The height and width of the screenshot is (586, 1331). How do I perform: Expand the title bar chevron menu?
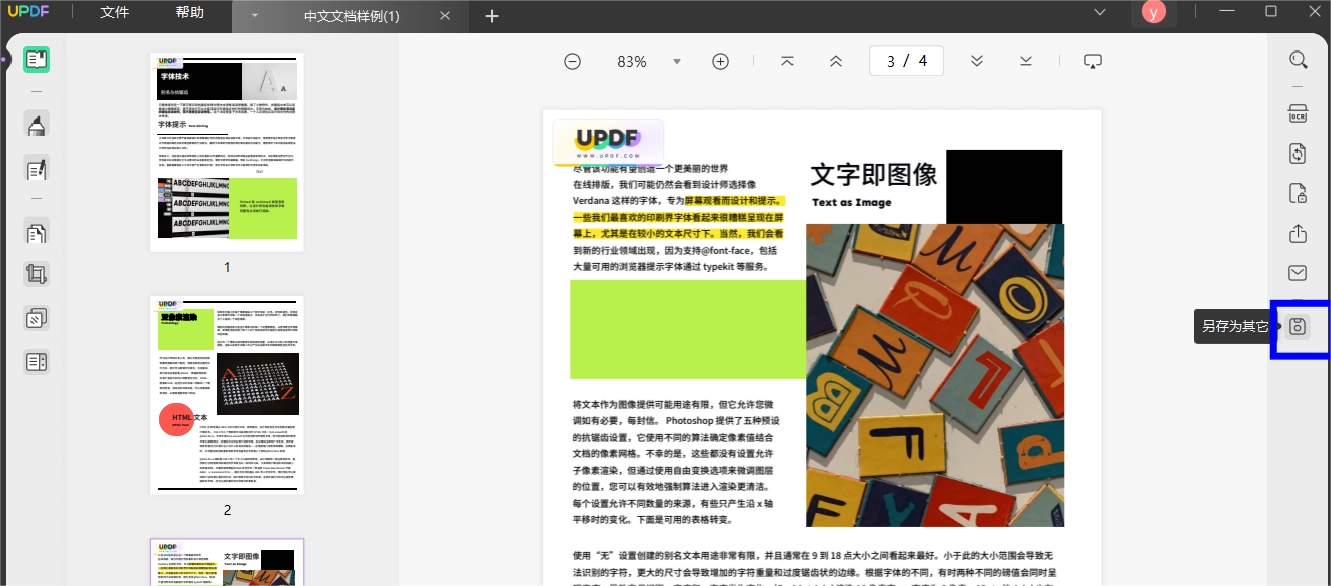pos(1100,12)
